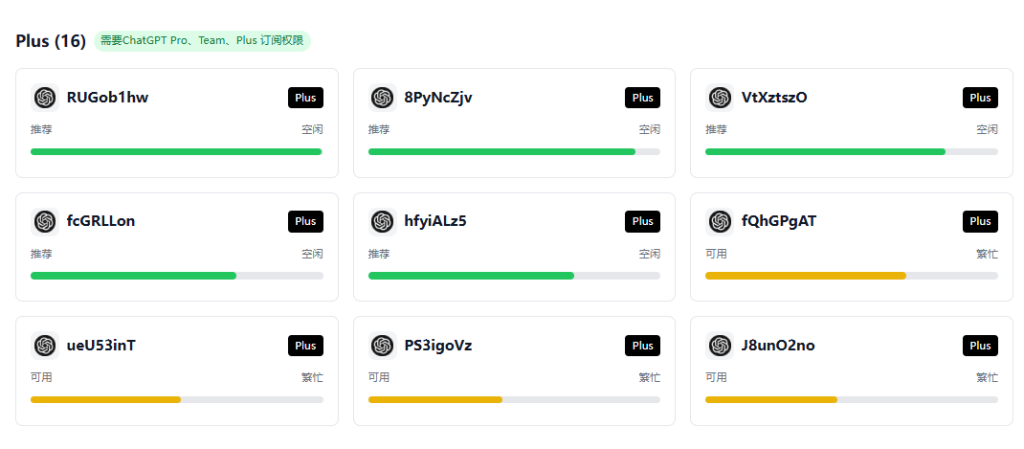Click the ChatGPT logo icon beside PS3igoVz
This screenshot has height=449, width=1024.
click(x=381, y=345)
